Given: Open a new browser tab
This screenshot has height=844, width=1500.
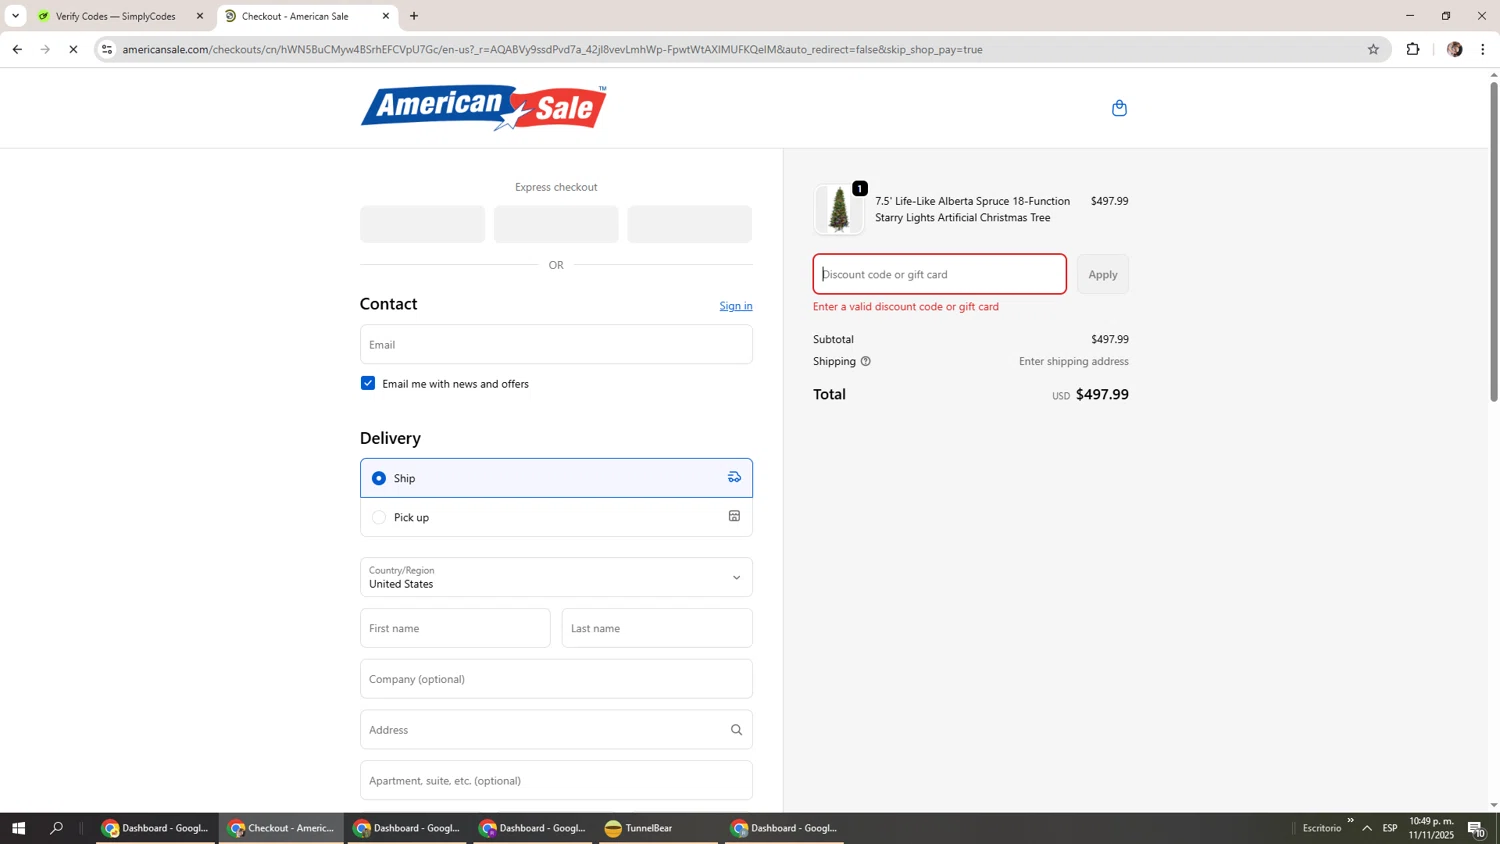Looking at the screenshot, I should click(x=414, y=16).
